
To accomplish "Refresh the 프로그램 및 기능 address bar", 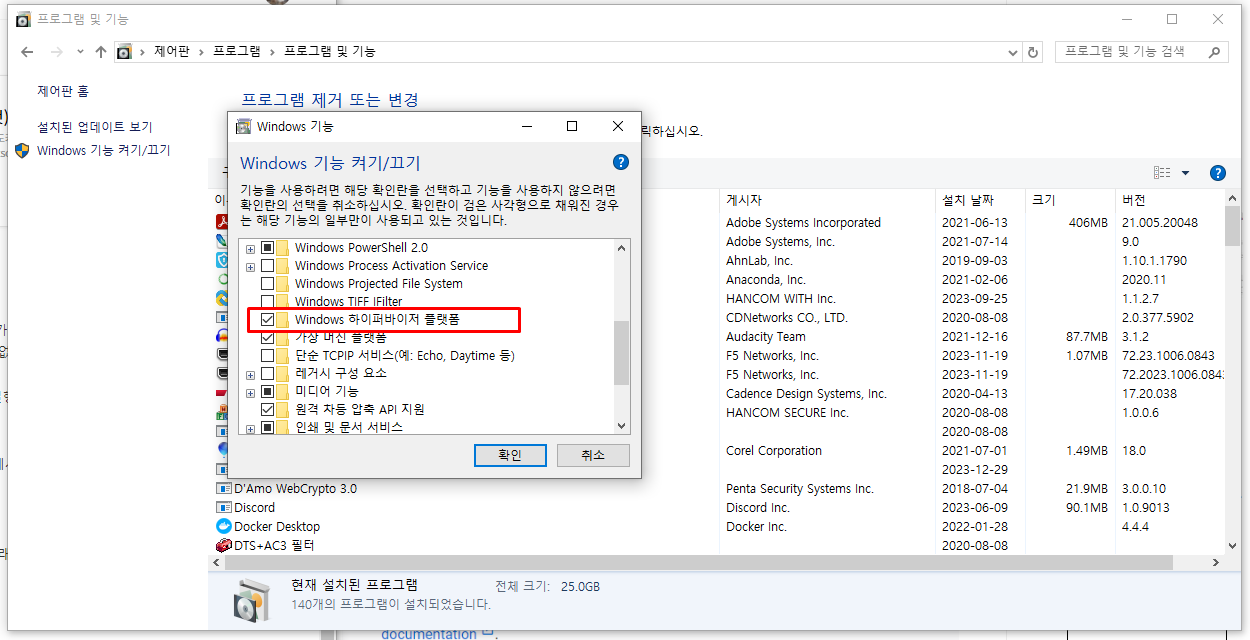I will coord(1033,52).
